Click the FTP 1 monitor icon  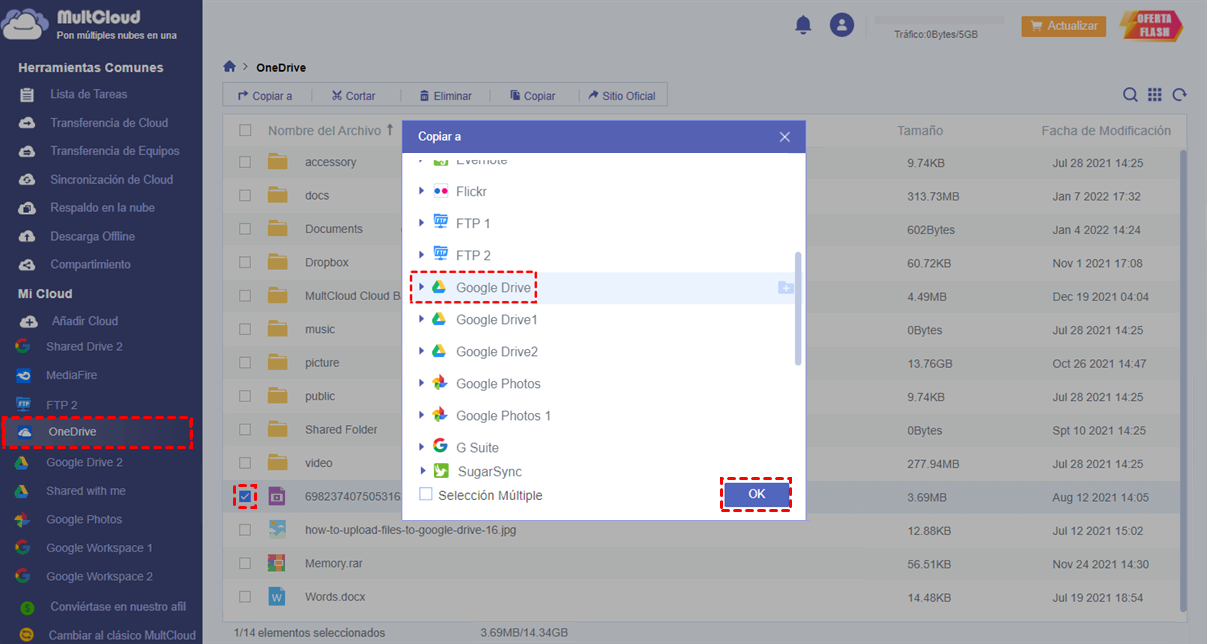tap(440, 222)
